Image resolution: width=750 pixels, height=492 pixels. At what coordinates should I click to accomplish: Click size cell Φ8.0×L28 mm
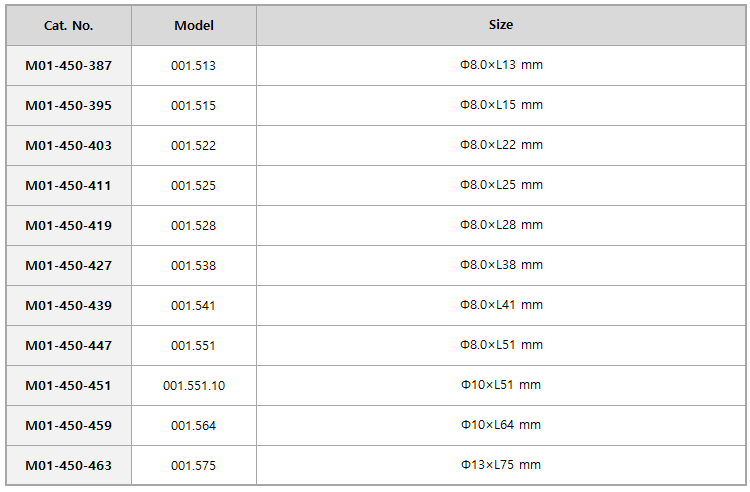tap(501, 225)
